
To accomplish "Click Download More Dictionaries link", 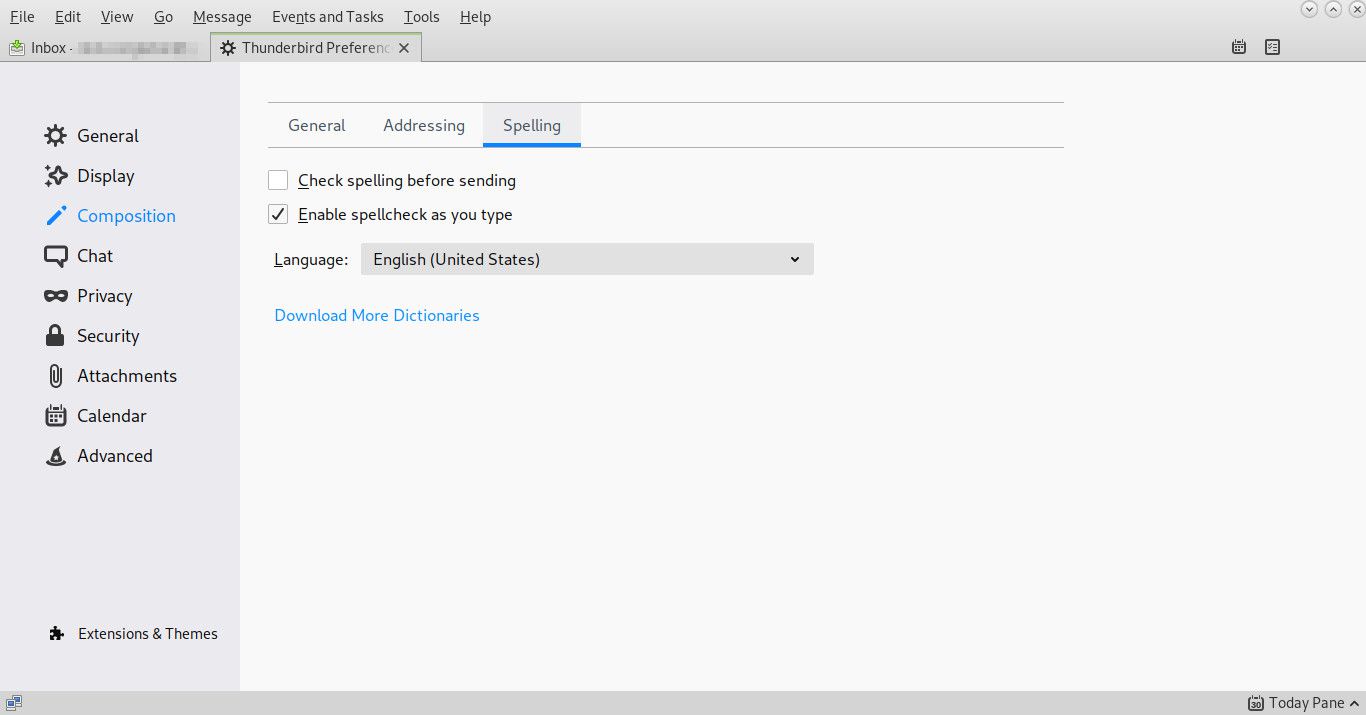I will click(x=377, y=315).
